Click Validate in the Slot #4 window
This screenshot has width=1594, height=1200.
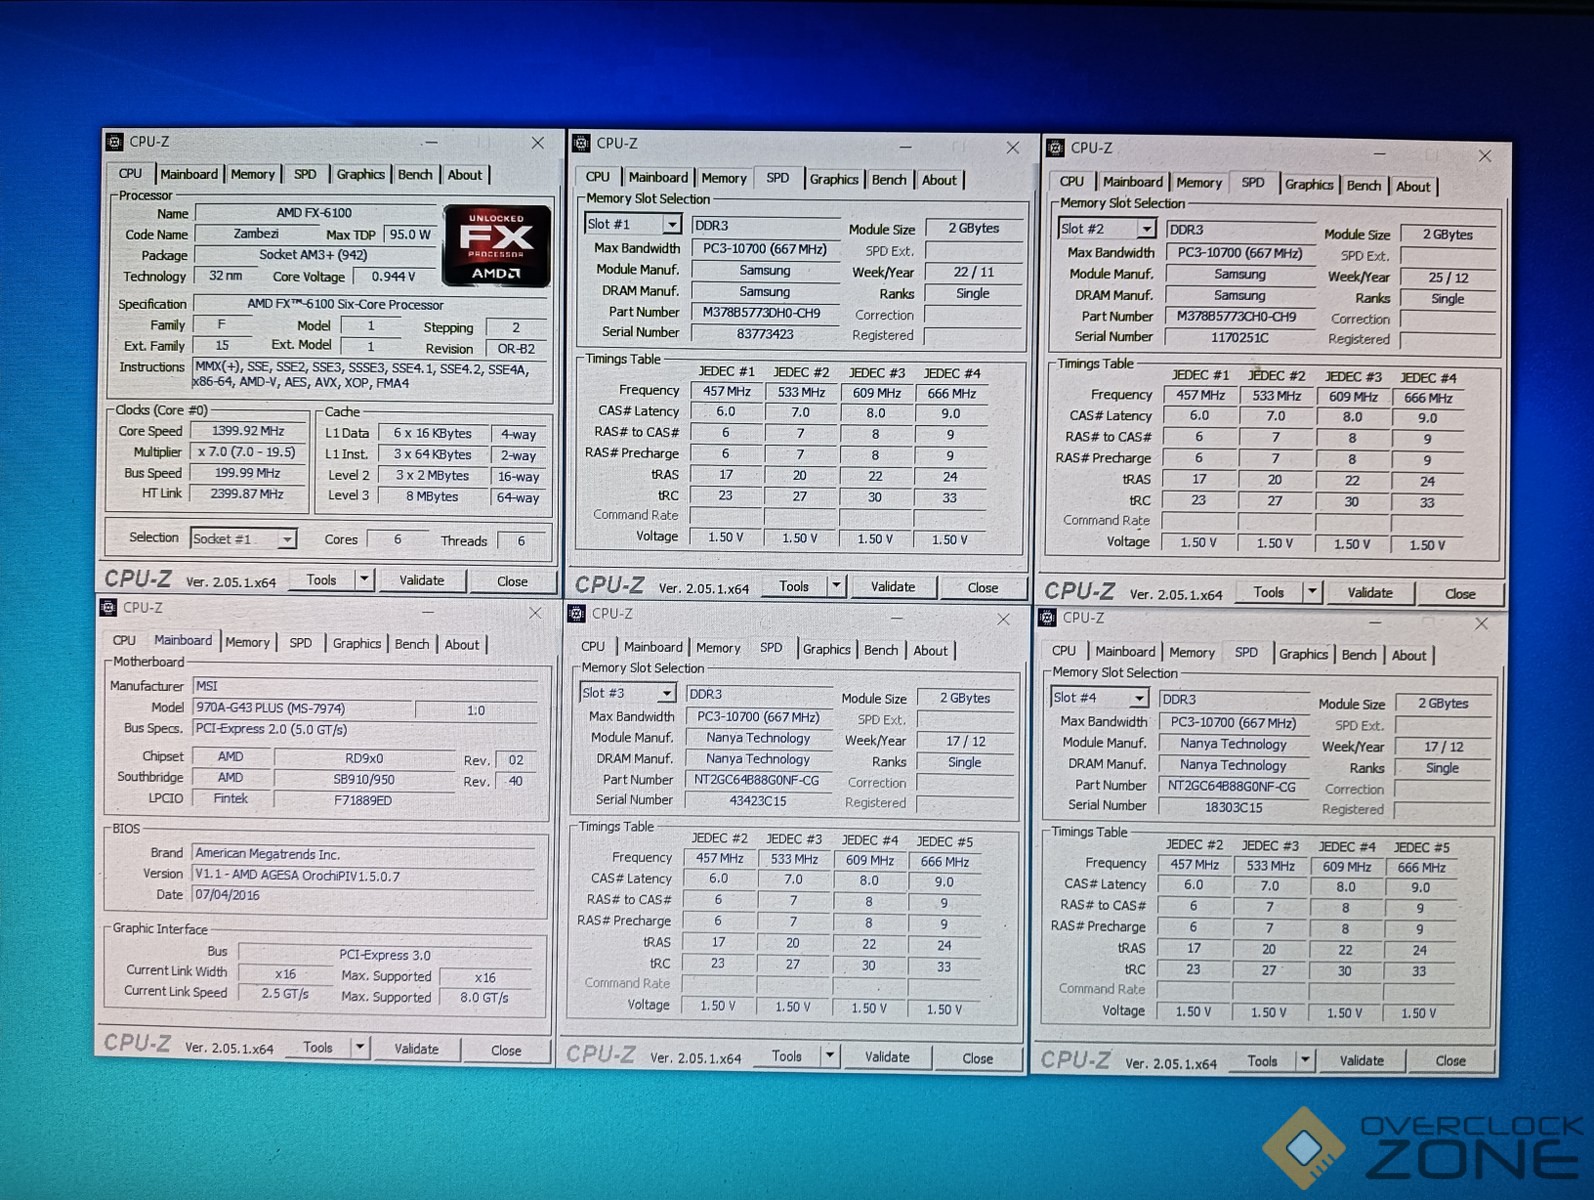pos(1361,1061)
